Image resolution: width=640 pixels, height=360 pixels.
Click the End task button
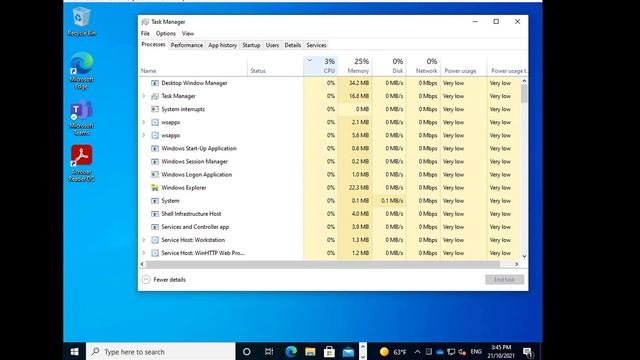504,280
